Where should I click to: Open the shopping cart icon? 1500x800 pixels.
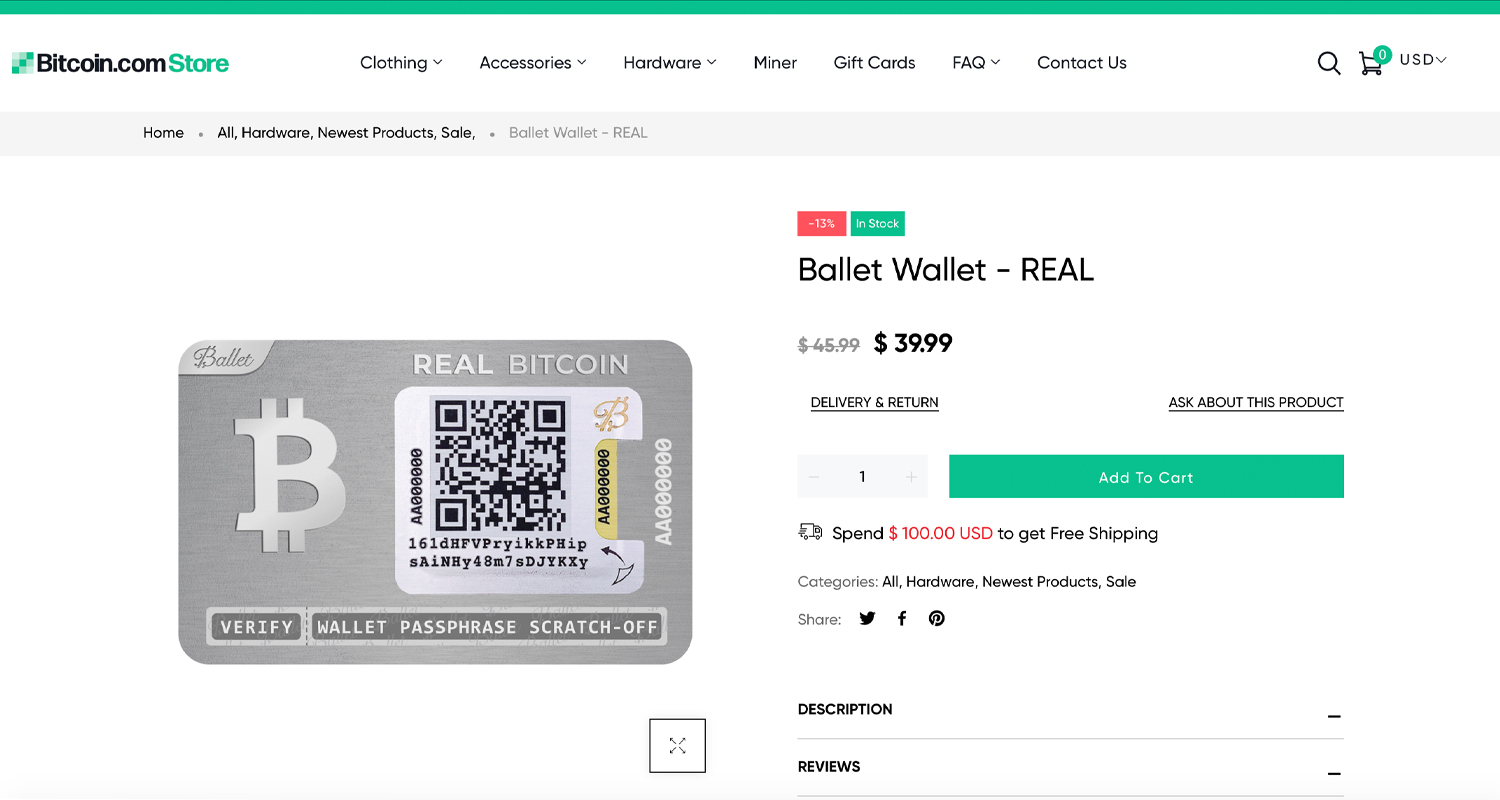point(1370,63)
